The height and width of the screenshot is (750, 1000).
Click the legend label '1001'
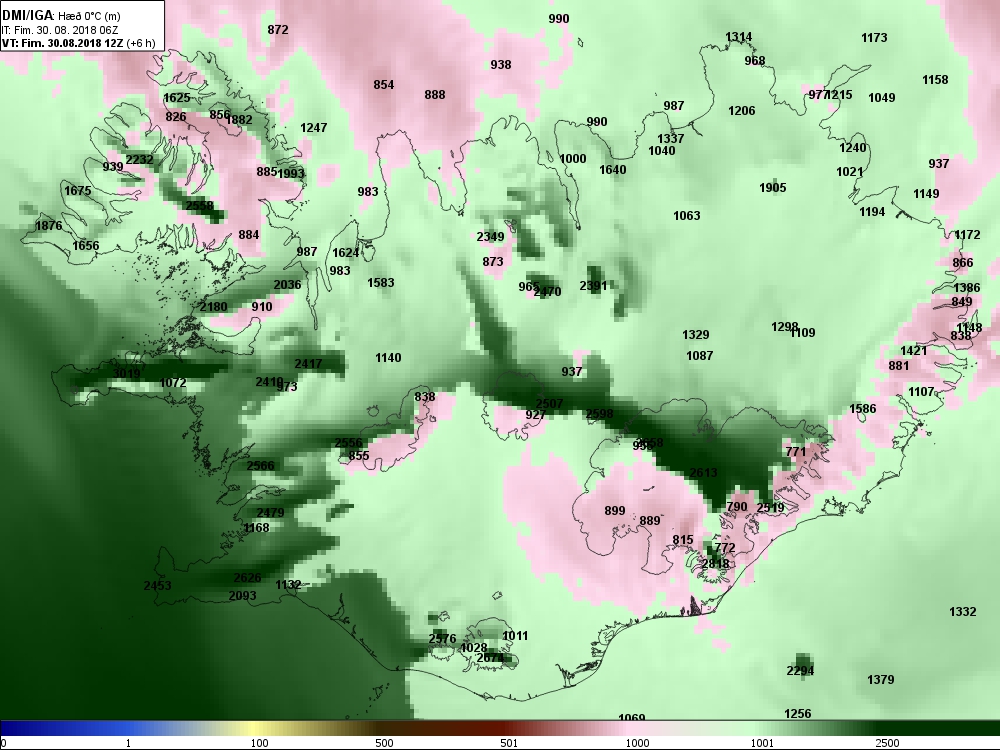coord(761,743)
